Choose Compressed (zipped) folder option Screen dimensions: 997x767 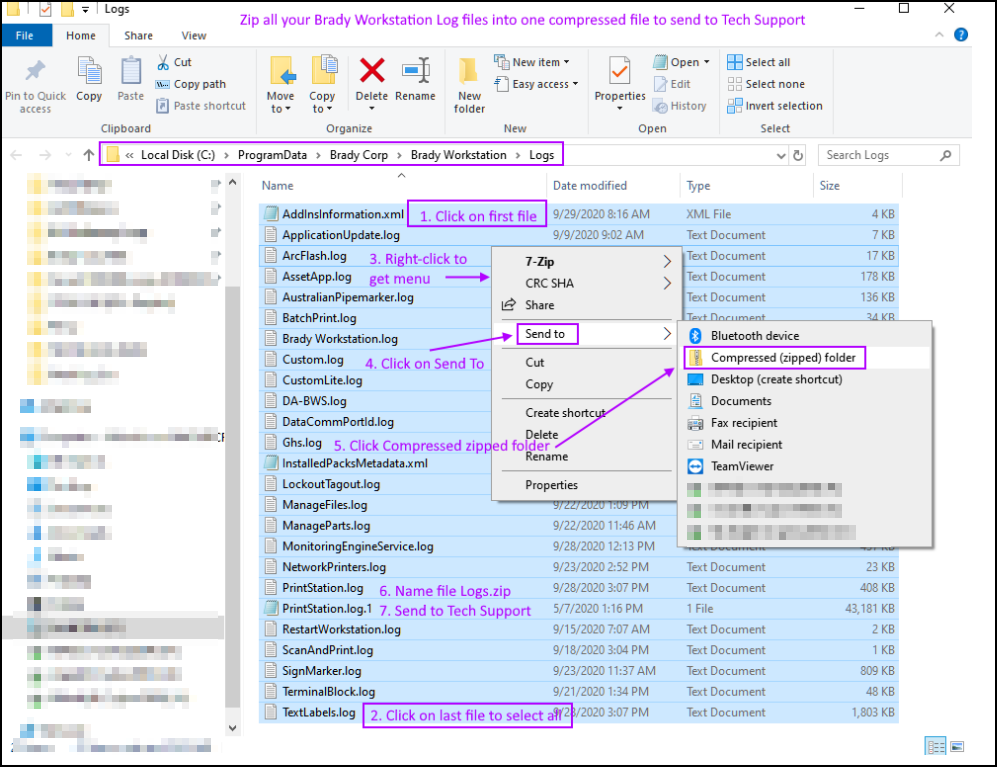774,357
